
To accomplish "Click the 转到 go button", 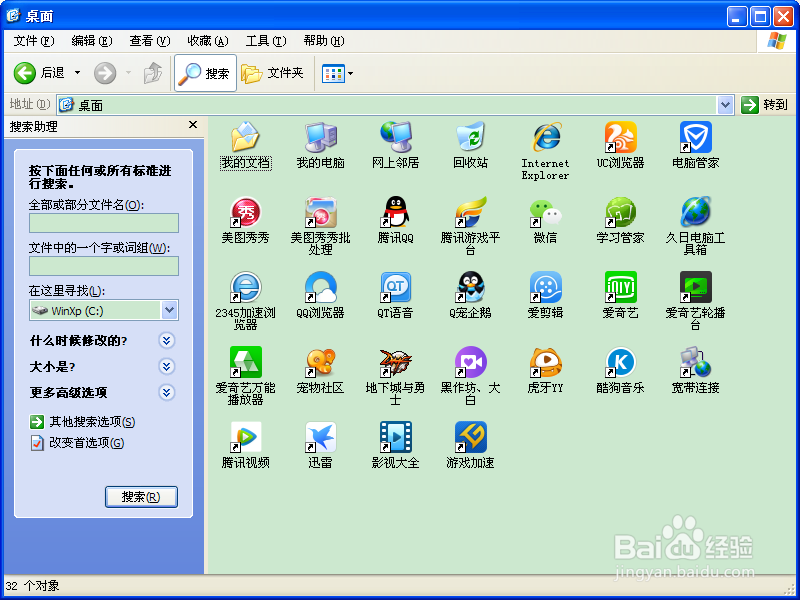I will (764, 105).
